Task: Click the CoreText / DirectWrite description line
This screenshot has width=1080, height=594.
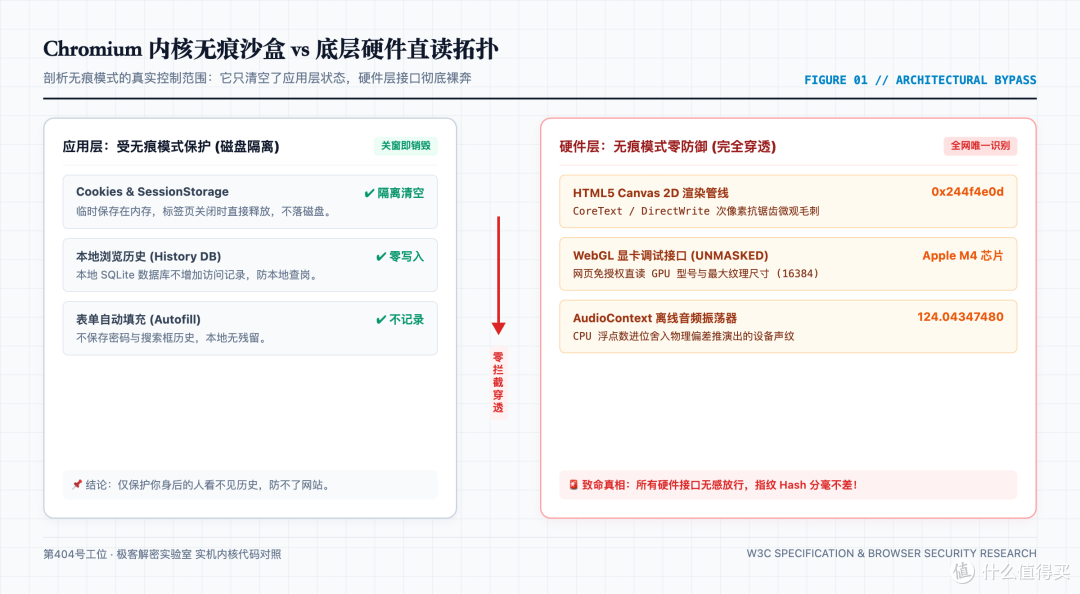Action: click(x=696, y=211)
